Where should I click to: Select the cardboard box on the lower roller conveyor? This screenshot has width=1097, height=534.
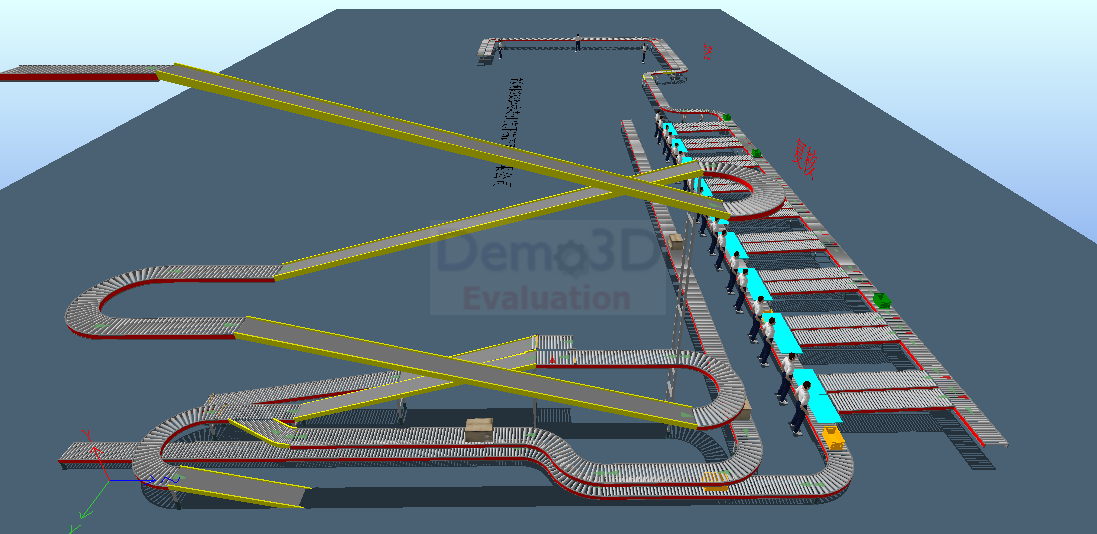pos(479,430)
